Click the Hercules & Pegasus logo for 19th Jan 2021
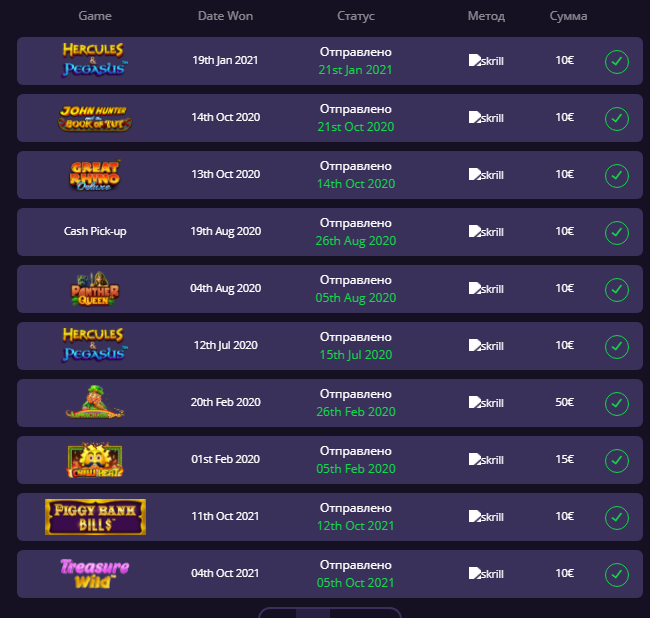Image resolution: width=650 pixels, height=618 pixels. point(95,60)
